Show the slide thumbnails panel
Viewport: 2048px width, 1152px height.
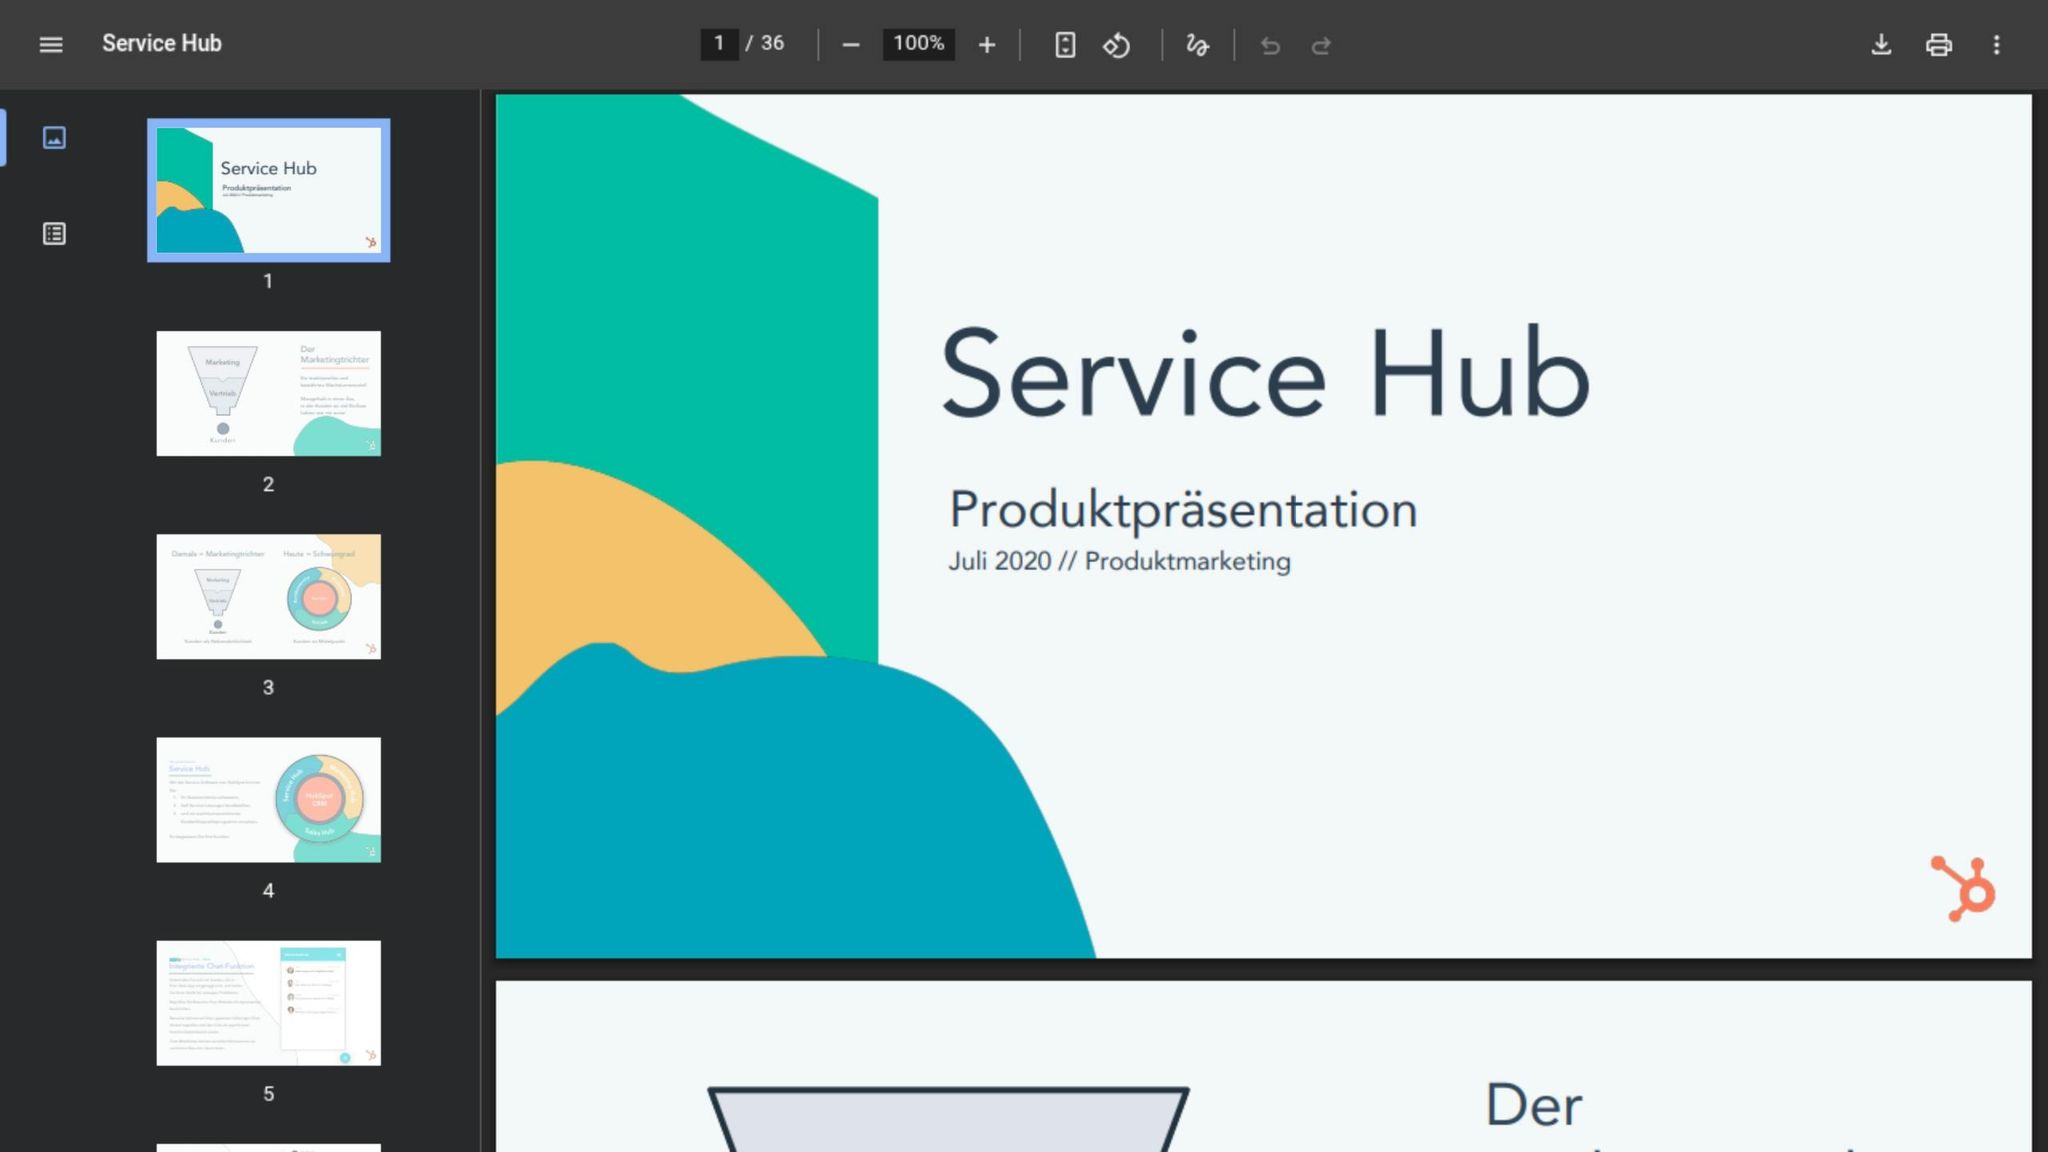point(54,138)
